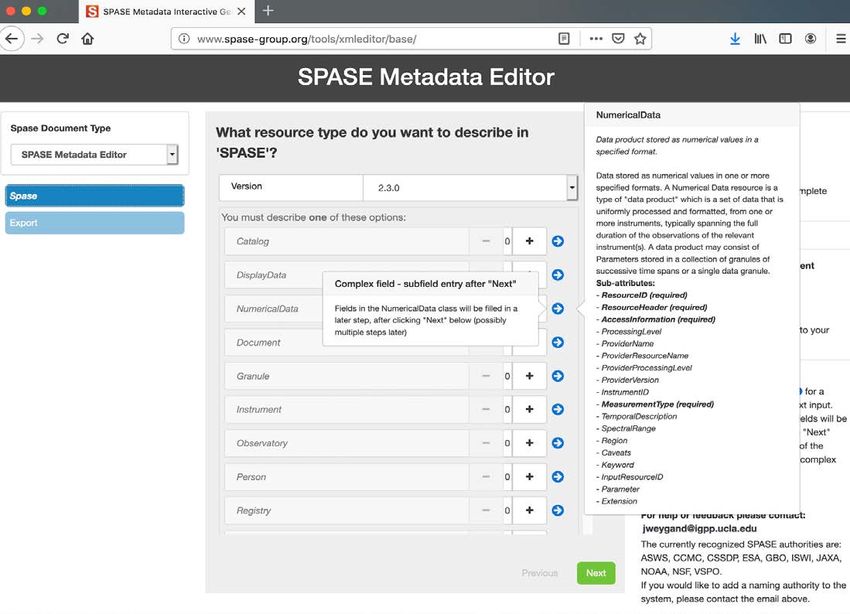
Task: Open the Version 2.3.0 dropdown
Action: click(470, 188)
